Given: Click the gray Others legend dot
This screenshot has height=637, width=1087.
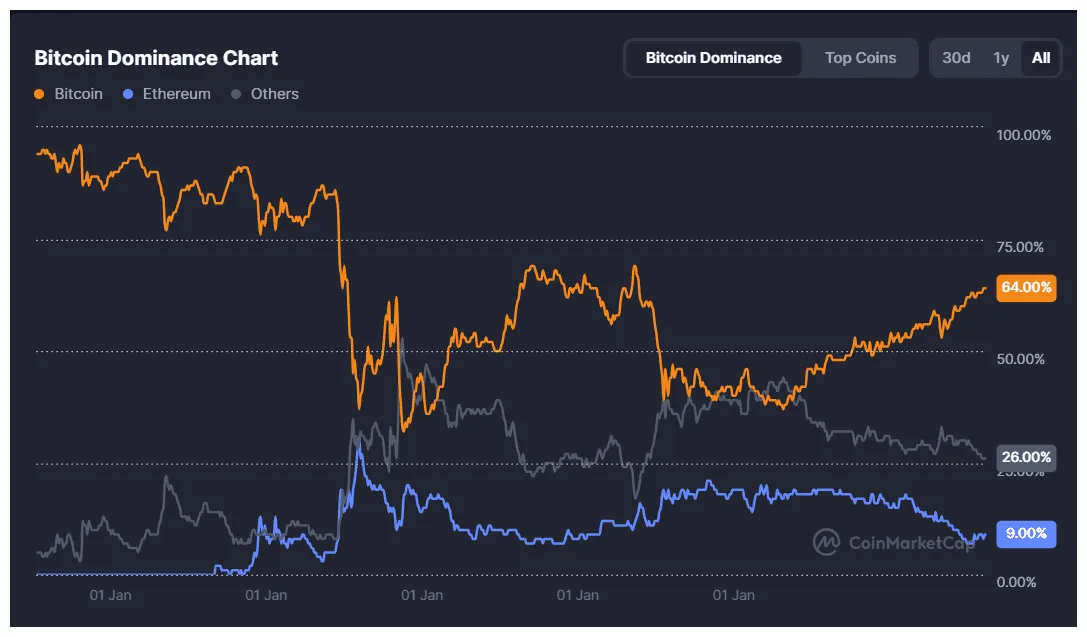Looking at the screenshot, I should [x=234, y=93].
